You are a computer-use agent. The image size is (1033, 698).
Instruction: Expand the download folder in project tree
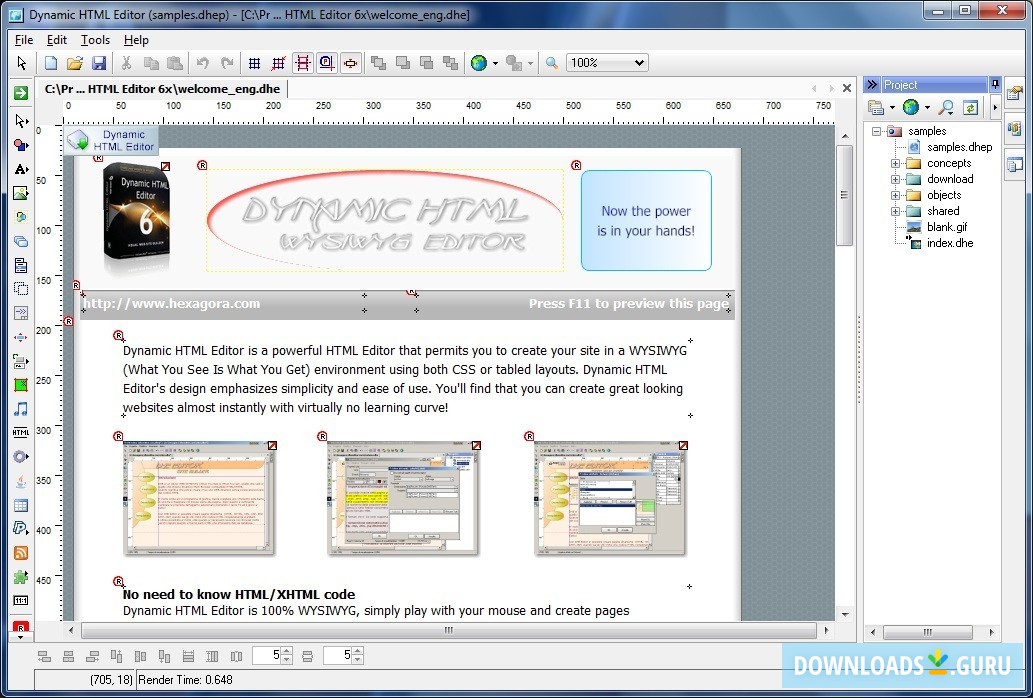(895, 179)
